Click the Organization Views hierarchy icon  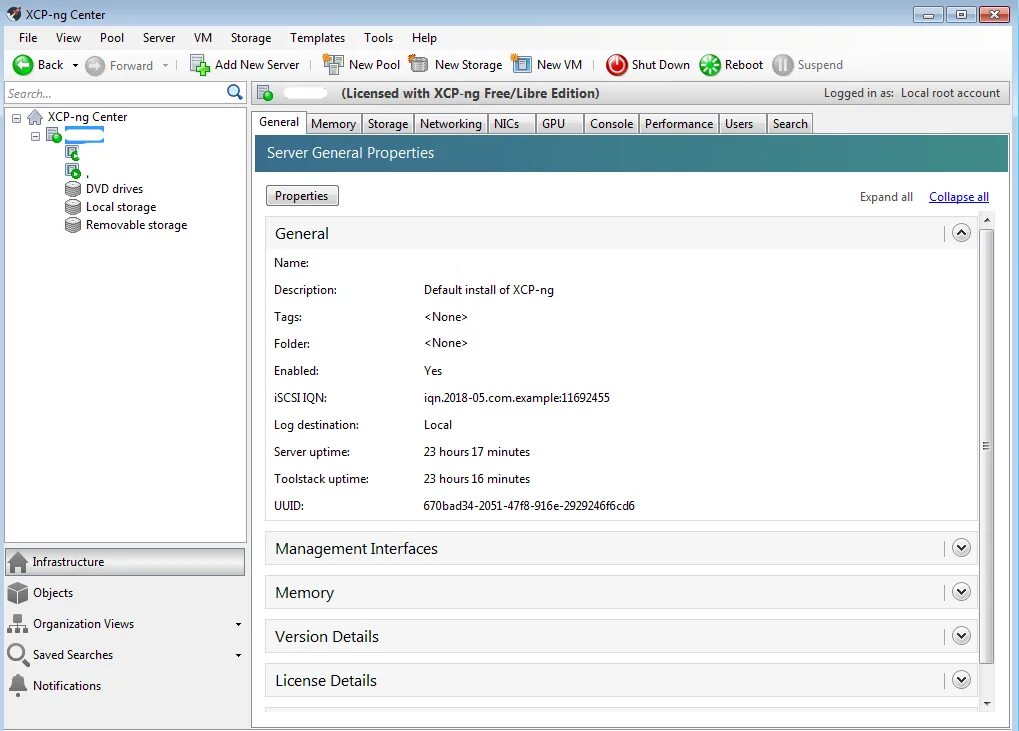(18, 624)
